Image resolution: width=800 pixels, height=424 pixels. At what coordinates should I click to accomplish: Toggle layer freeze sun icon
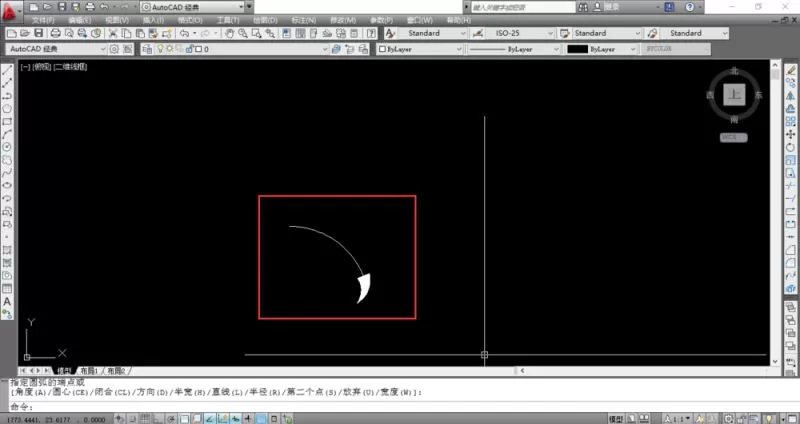(169, 49)
